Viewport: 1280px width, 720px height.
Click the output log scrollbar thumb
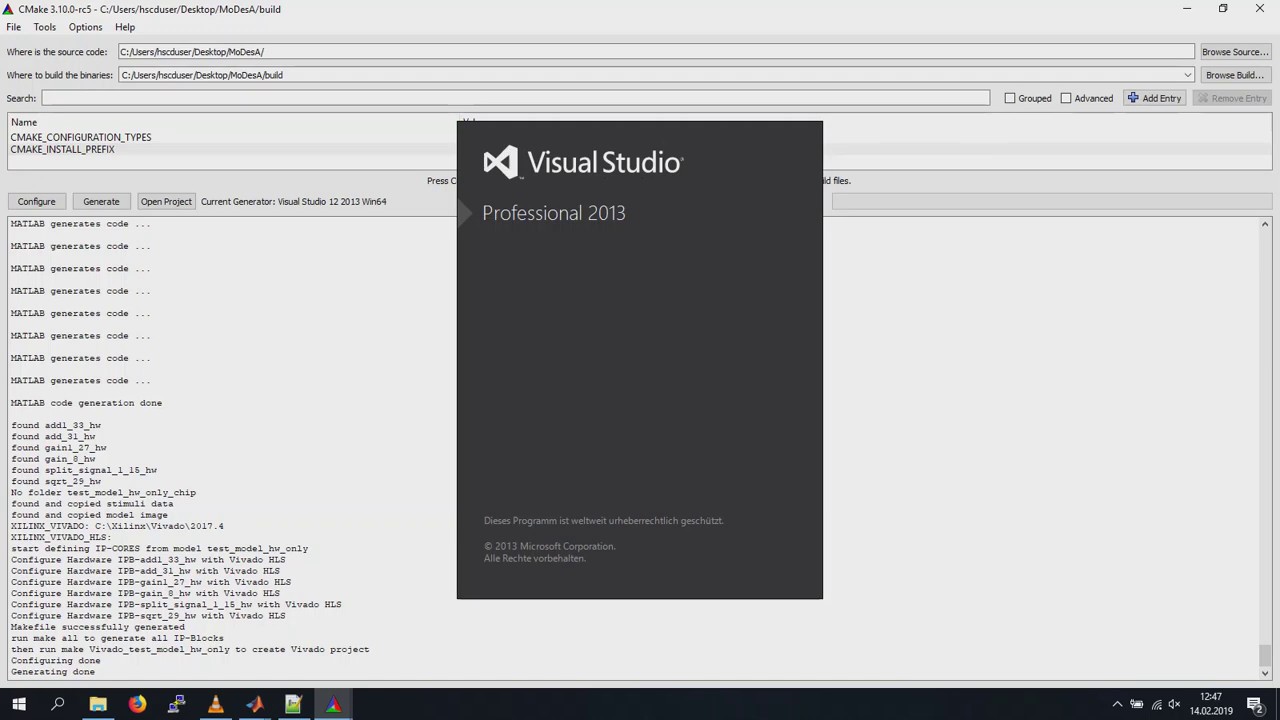pos(1265,655)
